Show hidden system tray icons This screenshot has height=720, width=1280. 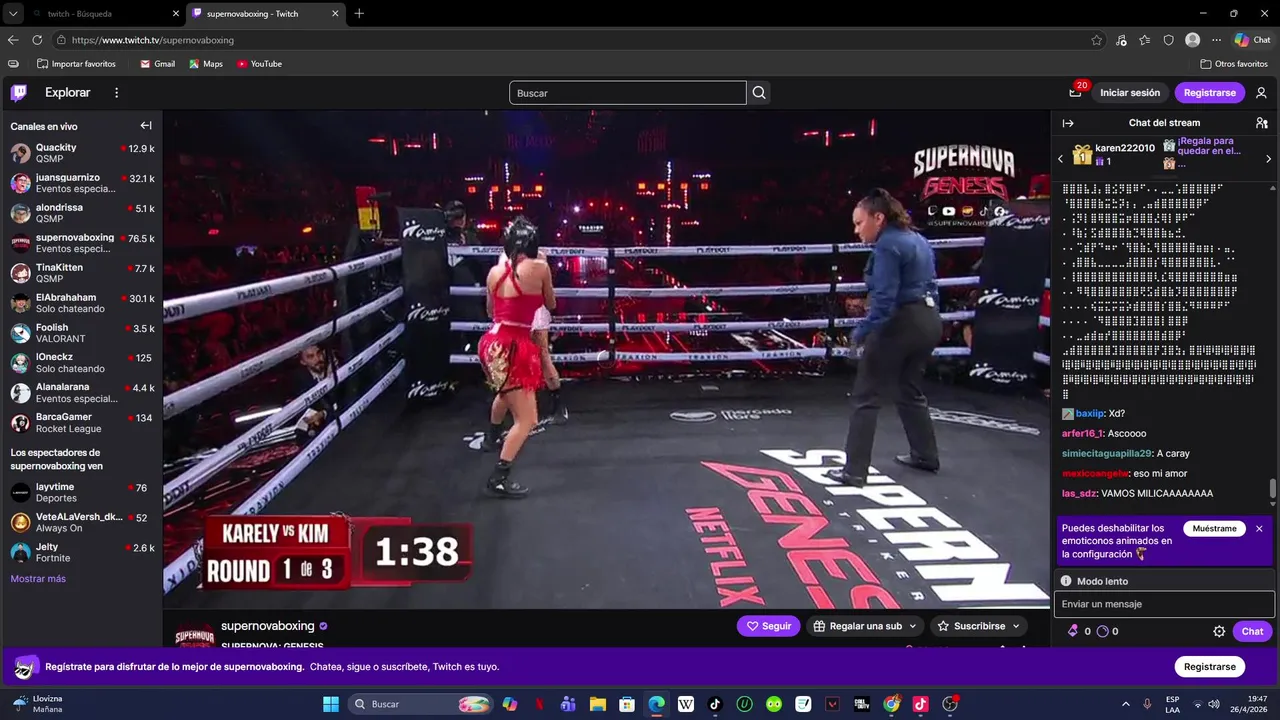coord(1125,704)
